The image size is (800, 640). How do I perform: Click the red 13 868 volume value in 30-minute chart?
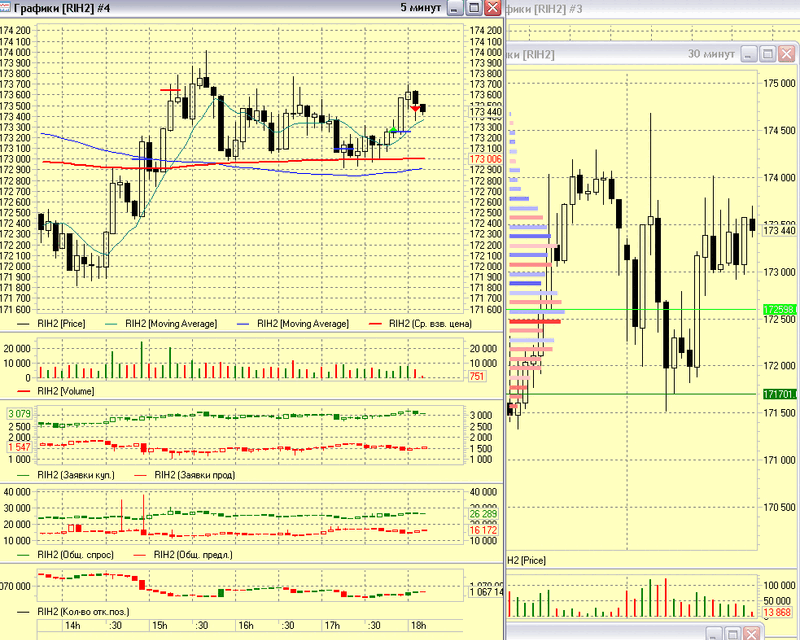click(x=777, y=612)
